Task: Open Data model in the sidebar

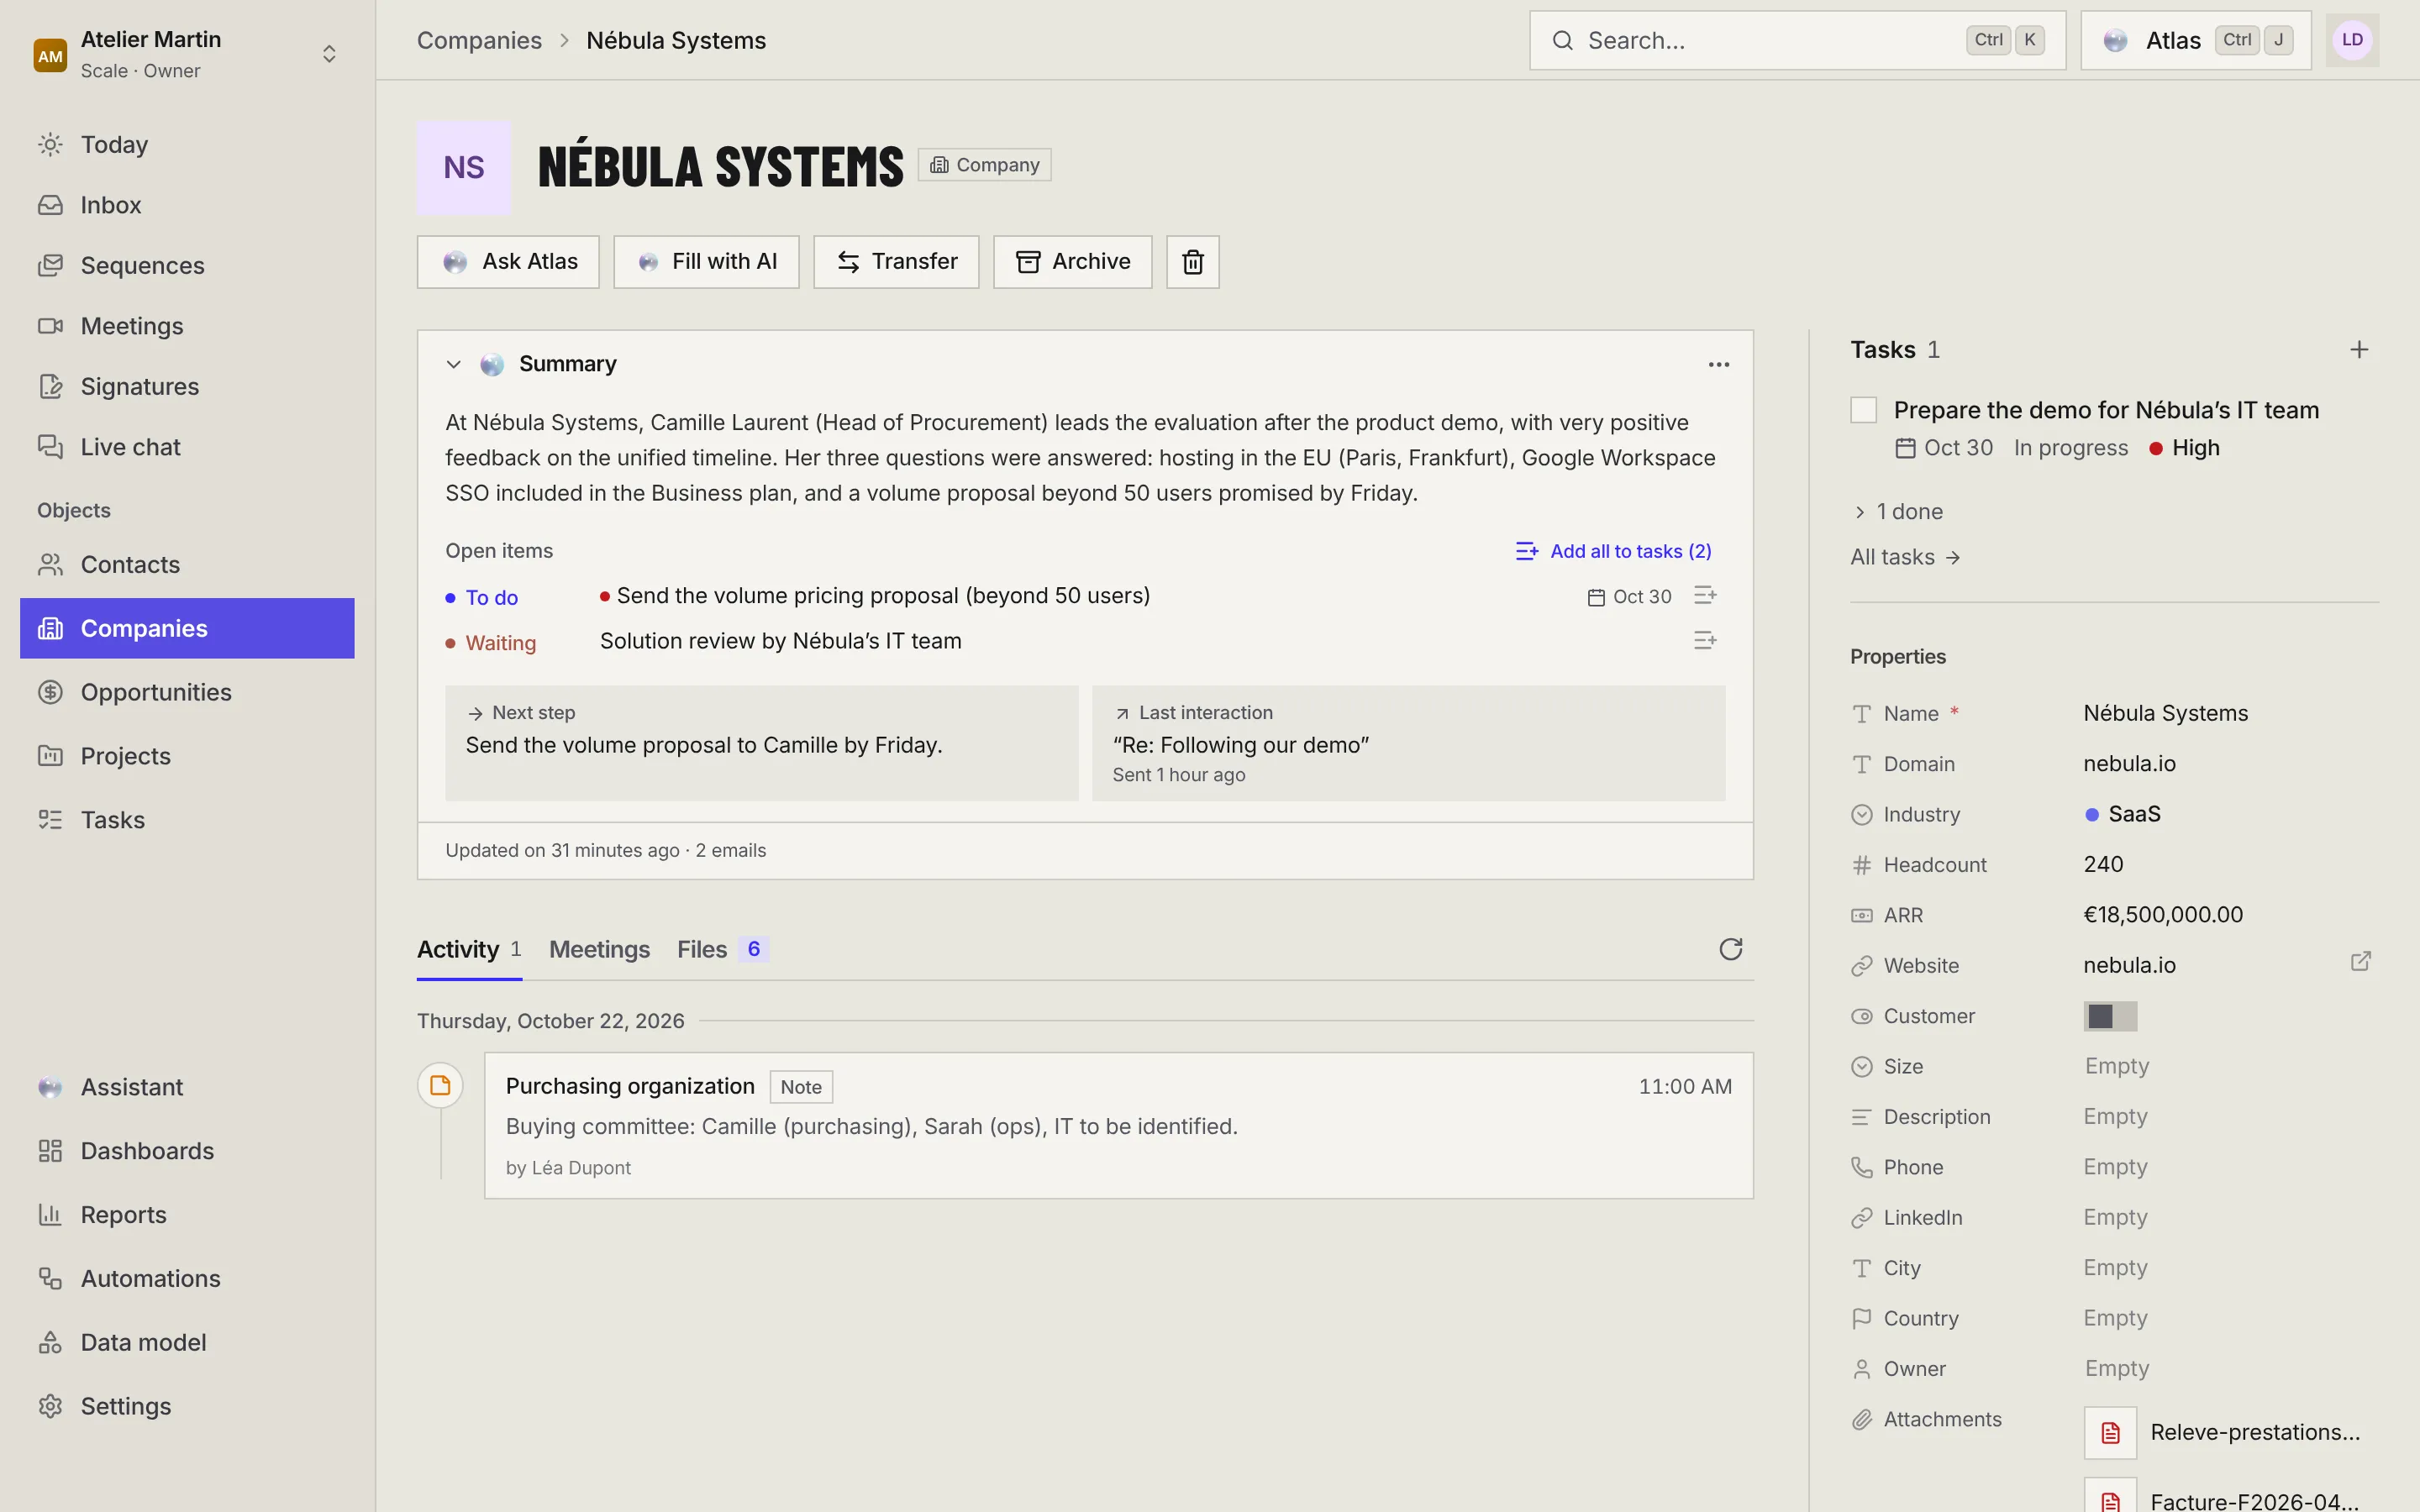Action: click(x=187, y=1342)
